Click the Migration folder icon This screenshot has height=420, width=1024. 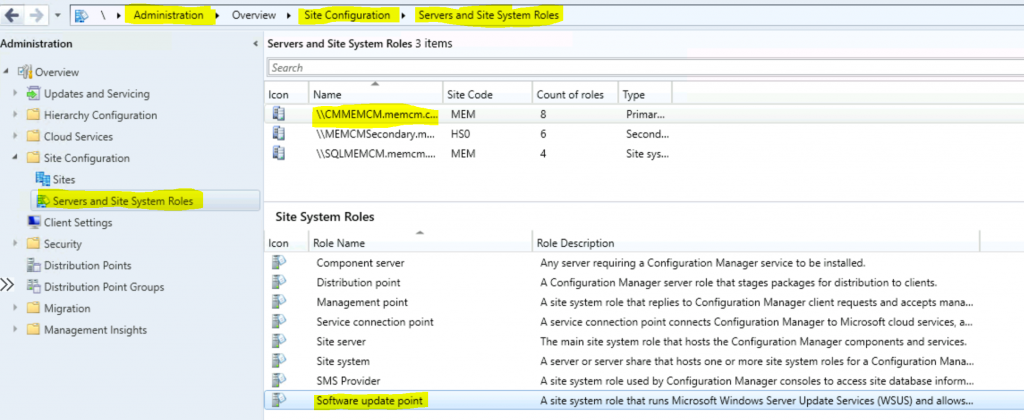click(33, 308)
